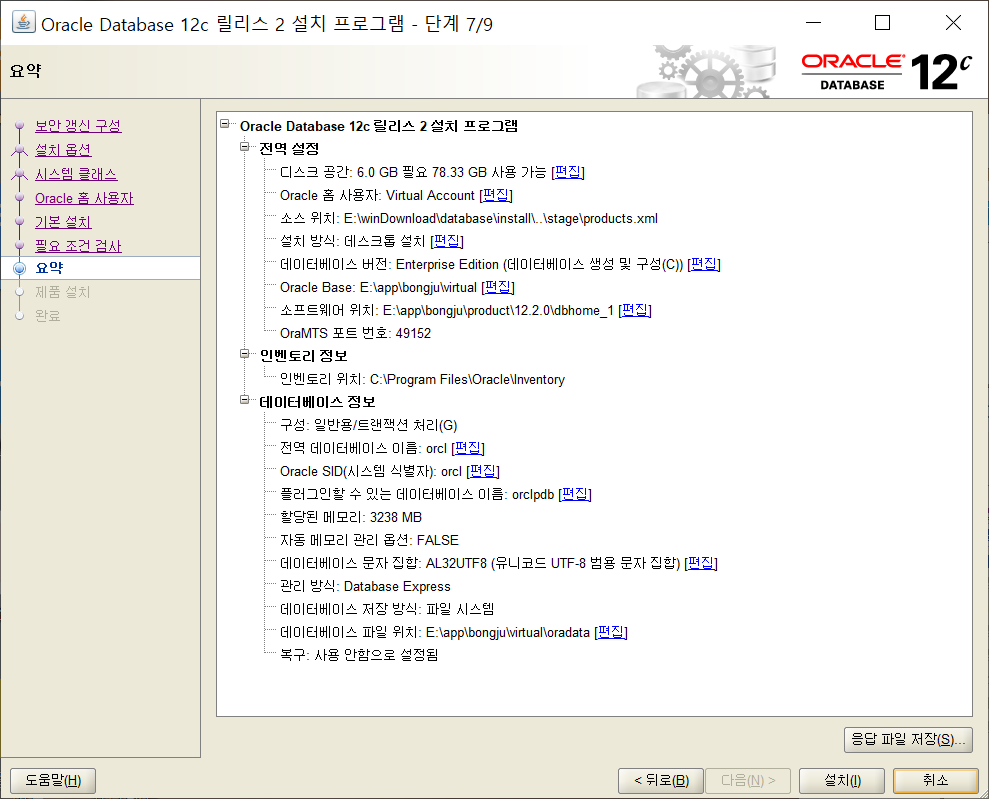Select the 구성: 일반용/트랜잭션 처리(G) row
Screen dimensions: 989x799
click(x=368, y=425)
